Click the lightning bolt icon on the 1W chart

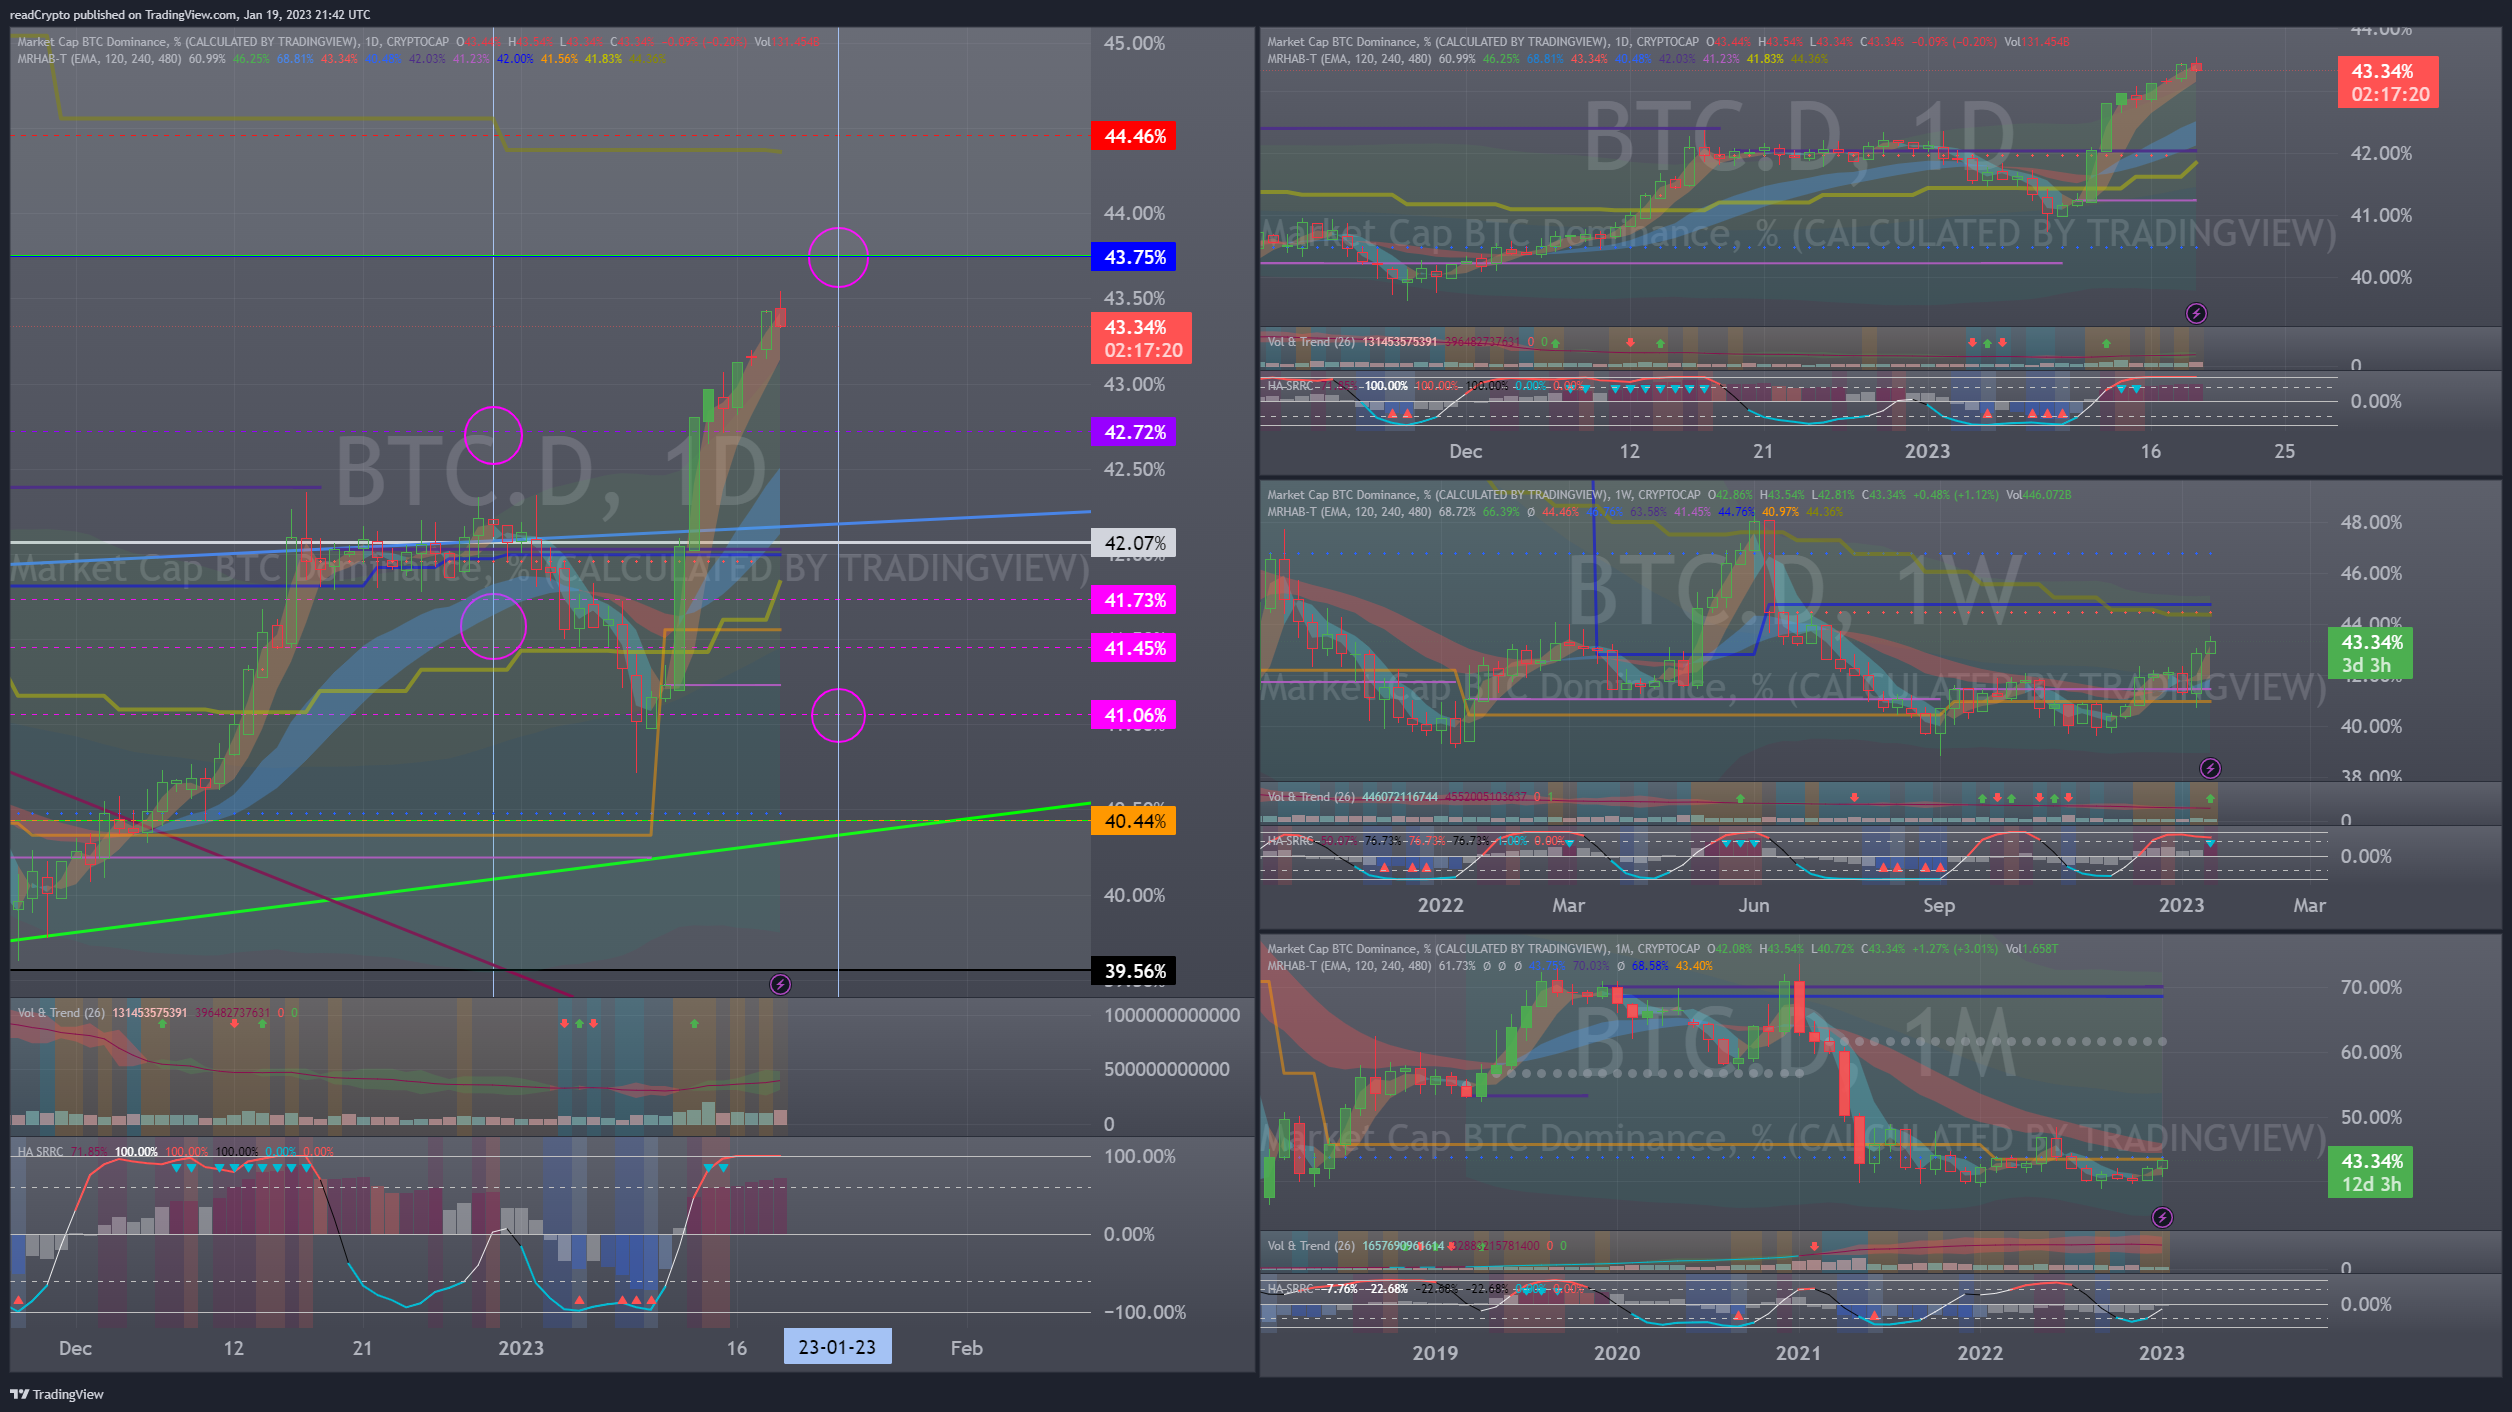(x=2210, y=768)
